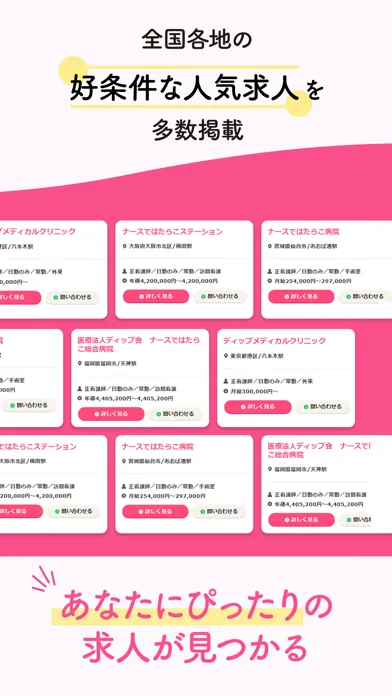Open 医療法人ディップ会 ナースではたらこ総合病院 title in middle row
Viewport: 392px width, 696px height.
tap(139, 344)
